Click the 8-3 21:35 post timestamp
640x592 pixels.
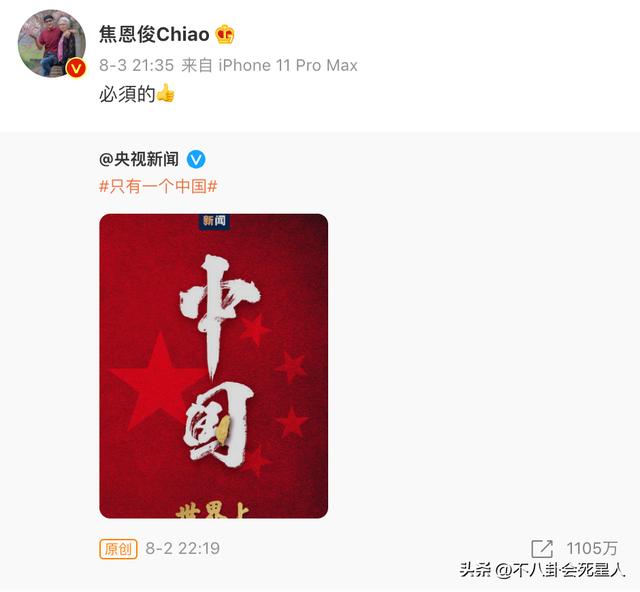(137, 65)
